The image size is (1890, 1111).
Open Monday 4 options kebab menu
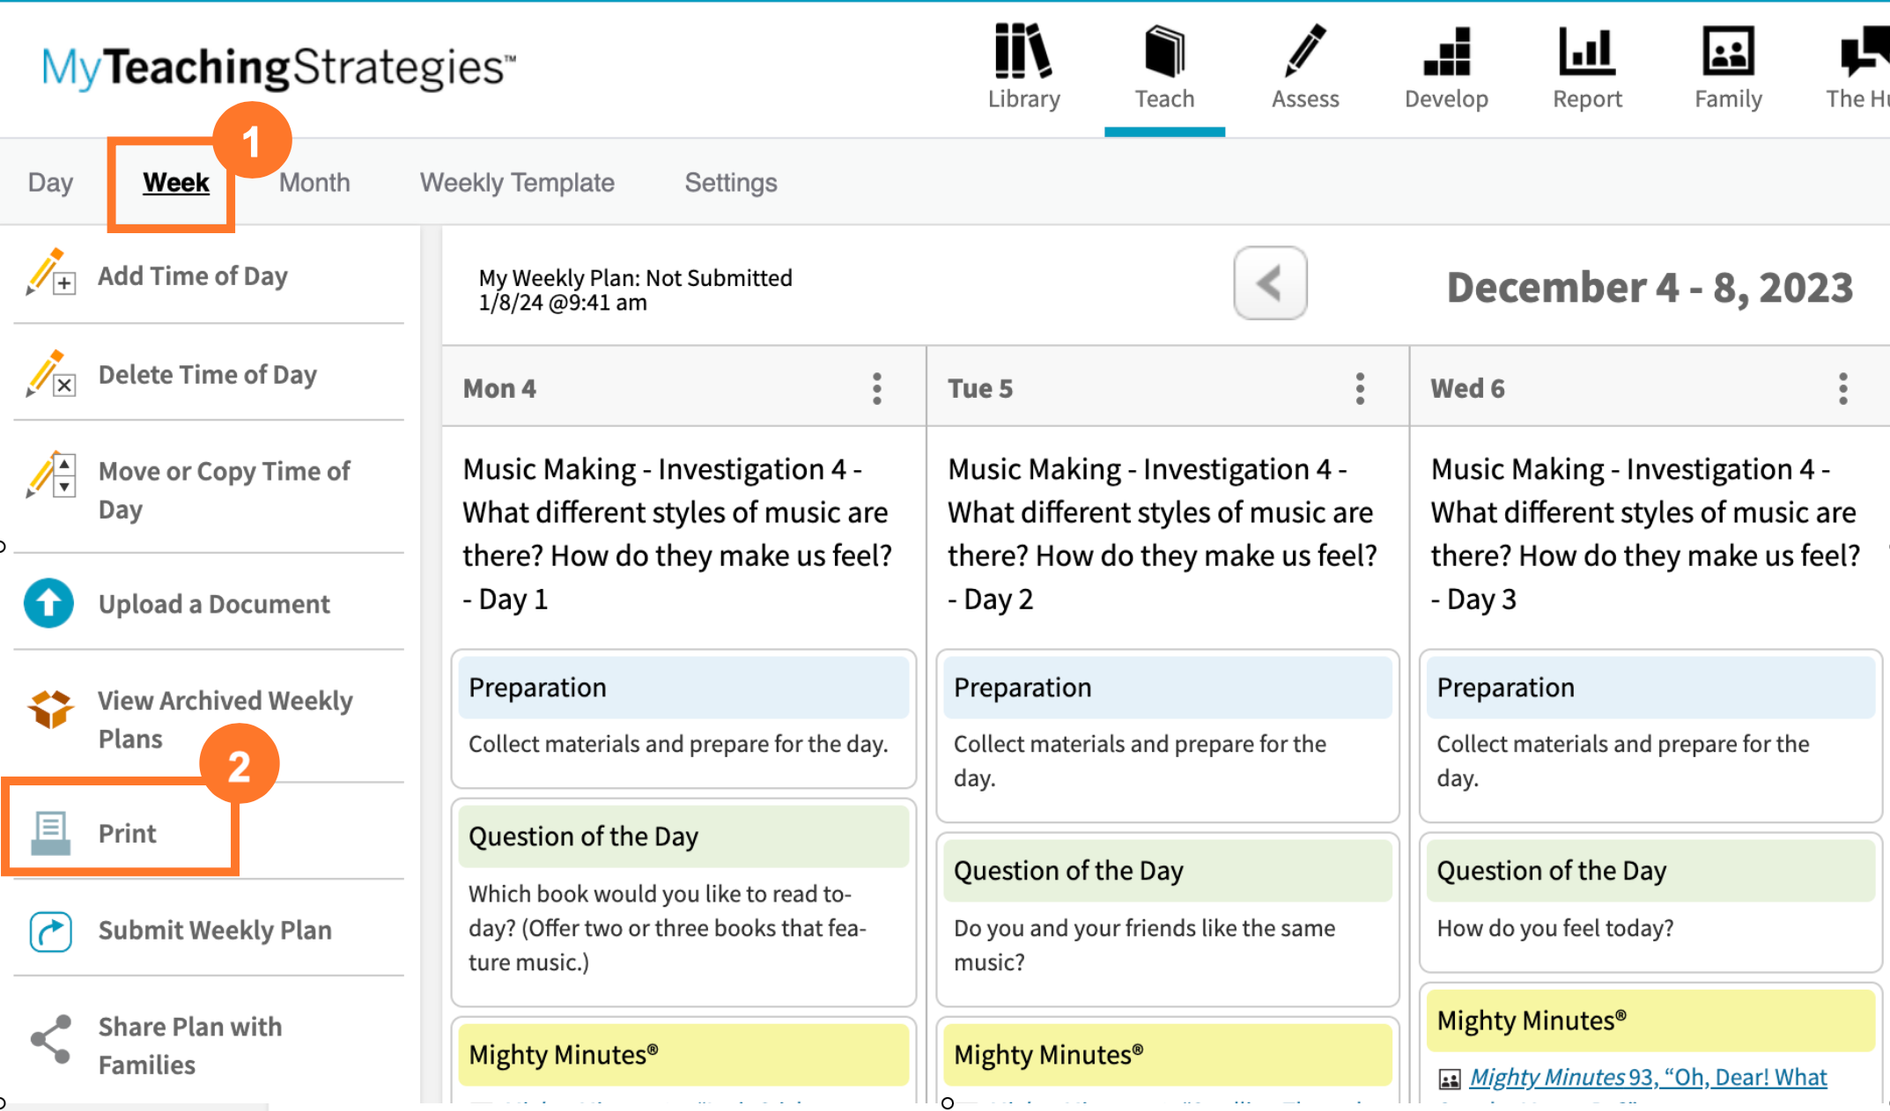[877, 388]
